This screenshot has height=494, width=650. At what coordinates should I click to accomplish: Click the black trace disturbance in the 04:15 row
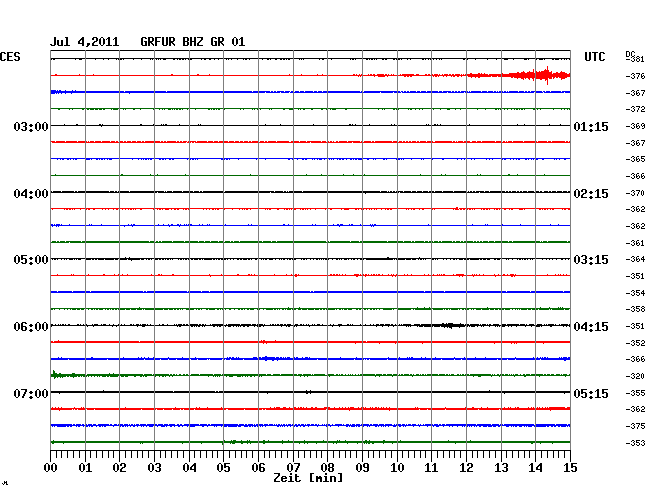click(x=450, y=325)
